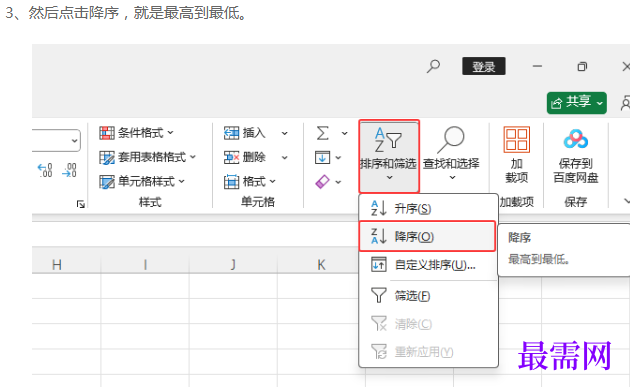
Task: Choose 降序(O) descending sort
Action: click(428, 236)
